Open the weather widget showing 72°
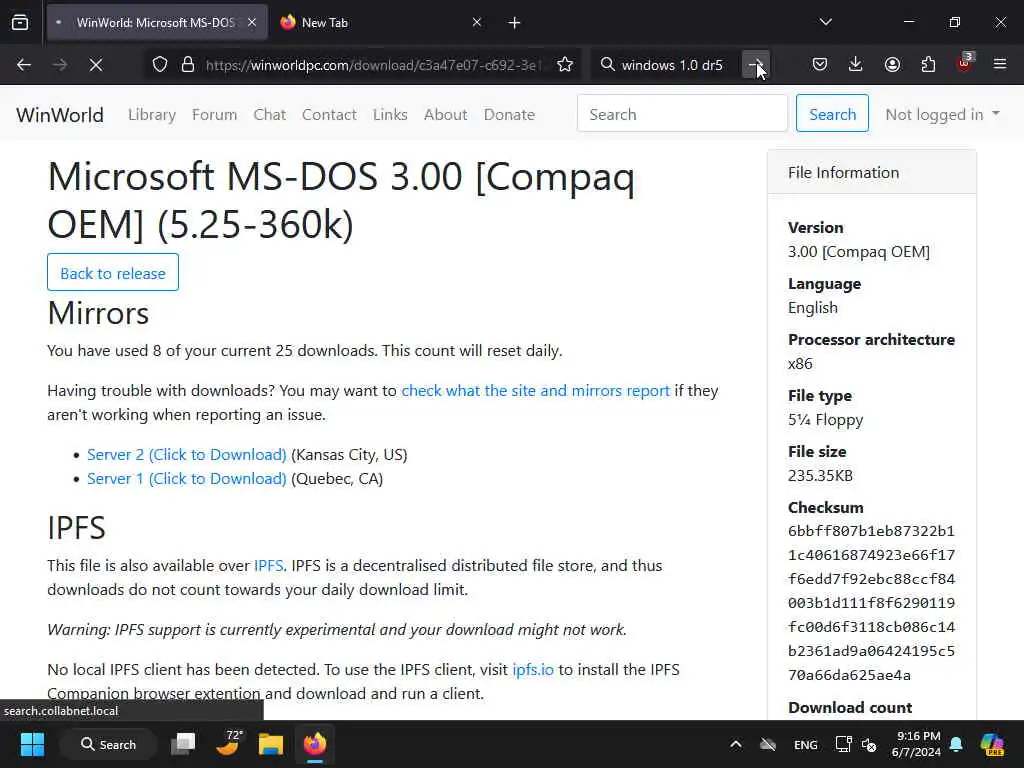The height and width of the screenshot is (768, 1024). point(228,743)
